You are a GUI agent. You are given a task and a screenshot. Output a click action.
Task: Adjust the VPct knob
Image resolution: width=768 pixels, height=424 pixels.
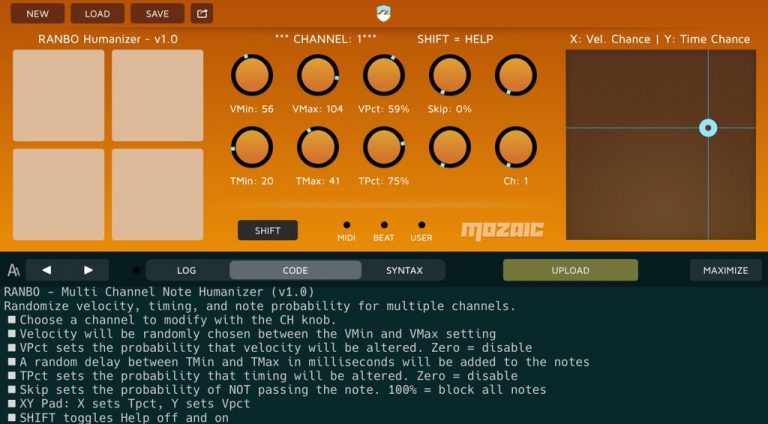pos(384,75)
